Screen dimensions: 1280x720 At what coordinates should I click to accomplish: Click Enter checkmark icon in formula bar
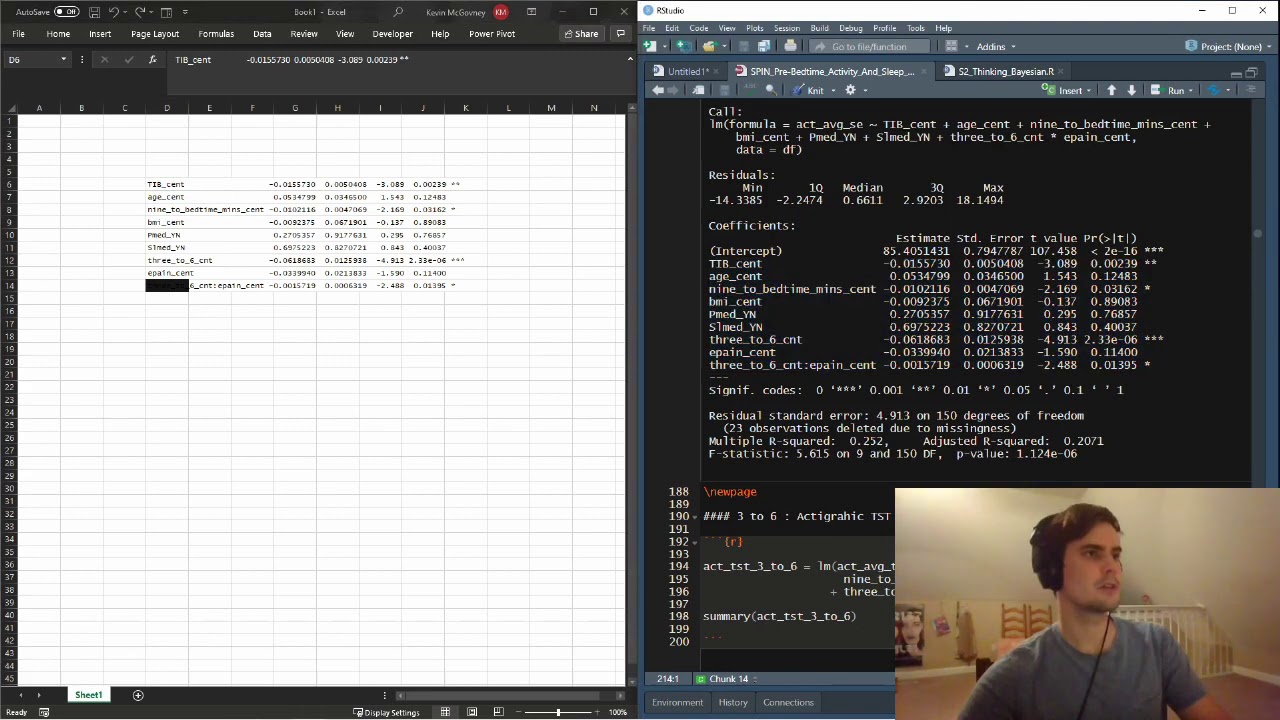point(128,60)
